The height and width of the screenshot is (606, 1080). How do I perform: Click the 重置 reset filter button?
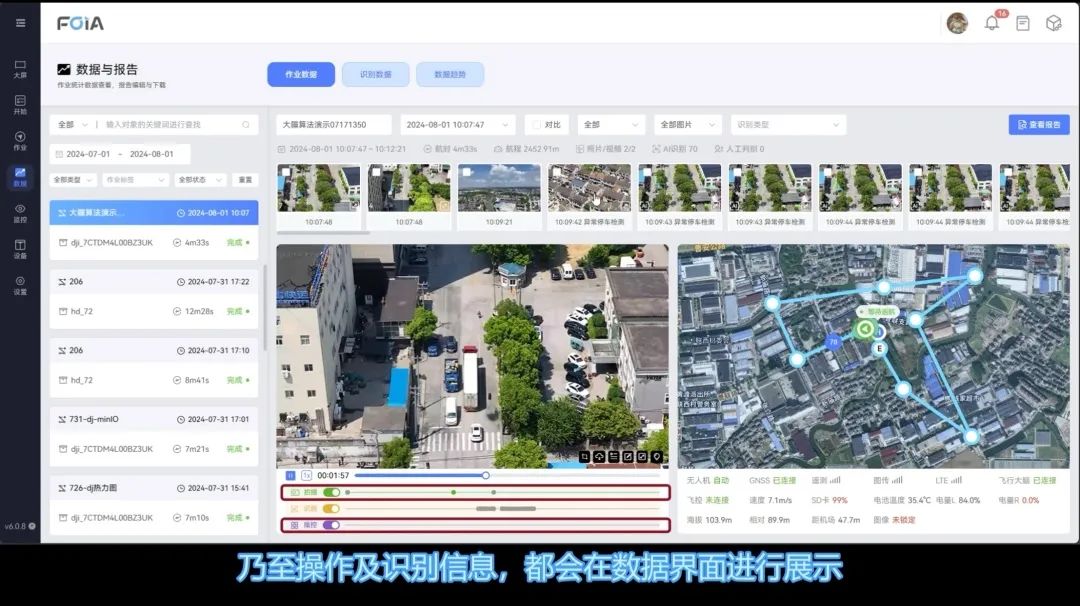click(x=245, y=180)
